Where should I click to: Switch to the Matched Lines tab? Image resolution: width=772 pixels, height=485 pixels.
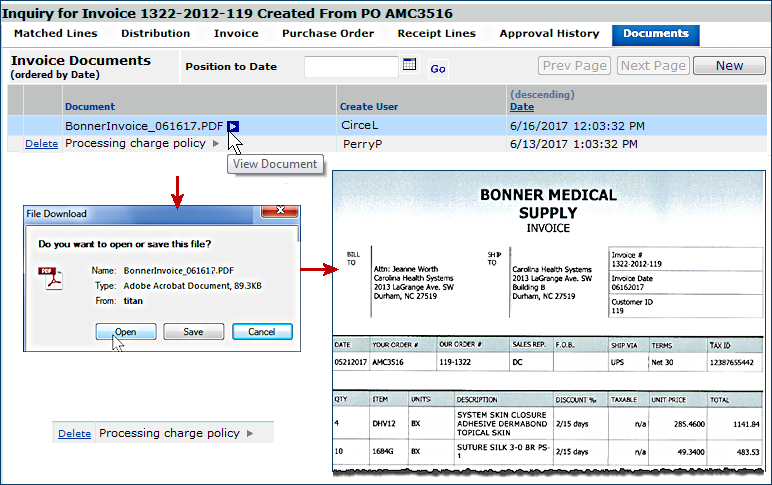[x=55, y=34]
